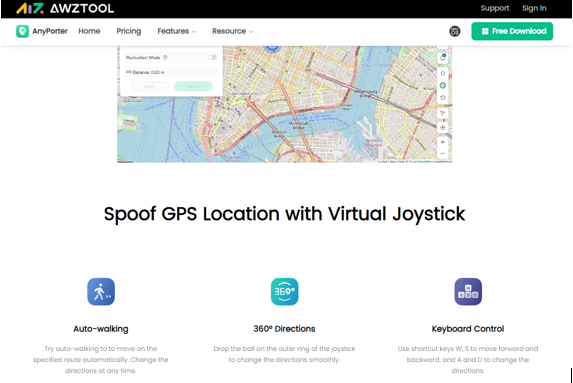Click the Auto-walking walker icon
The image size is (573, 383).
[101, 292]
